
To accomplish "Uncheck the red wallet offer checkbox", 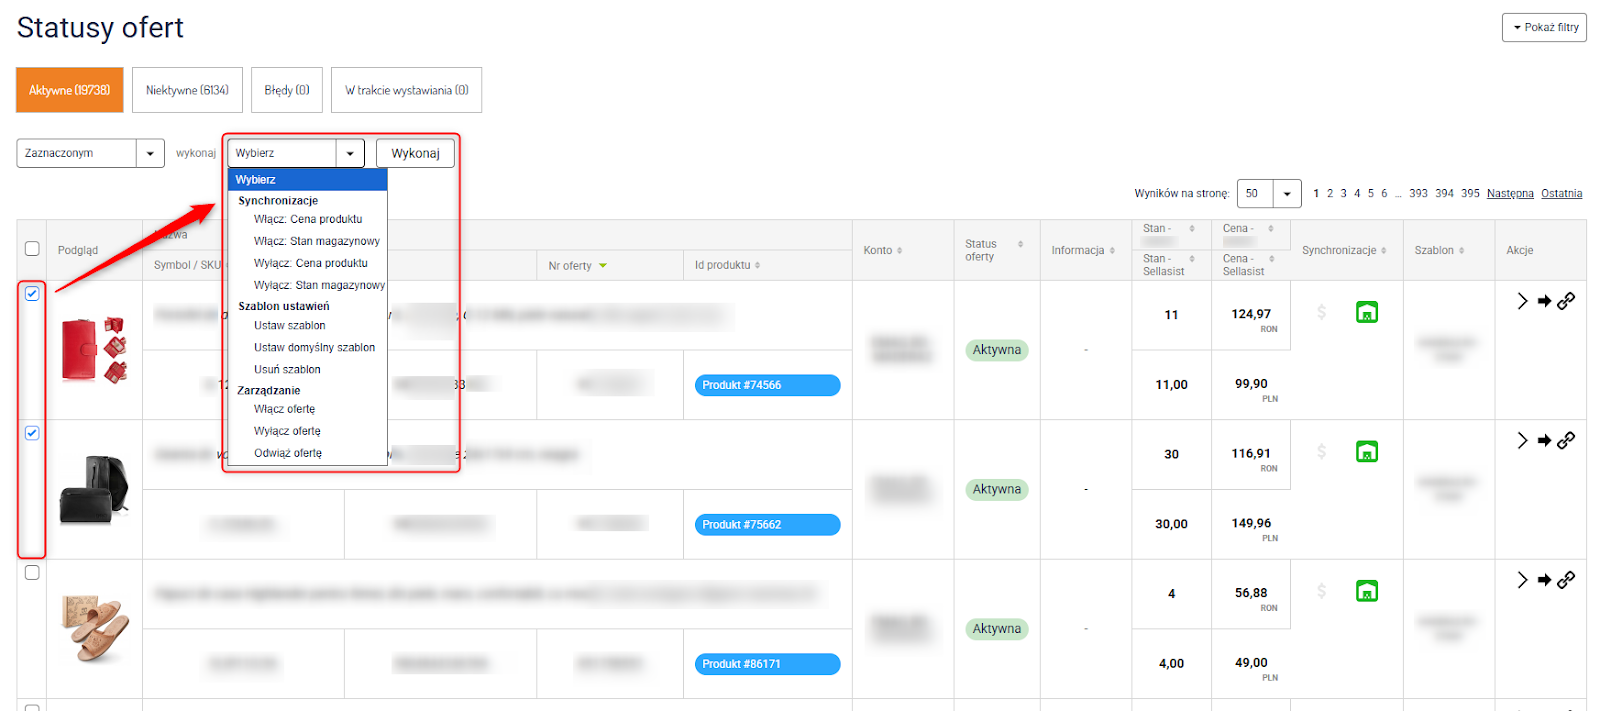I will click(x=32, y=294).
